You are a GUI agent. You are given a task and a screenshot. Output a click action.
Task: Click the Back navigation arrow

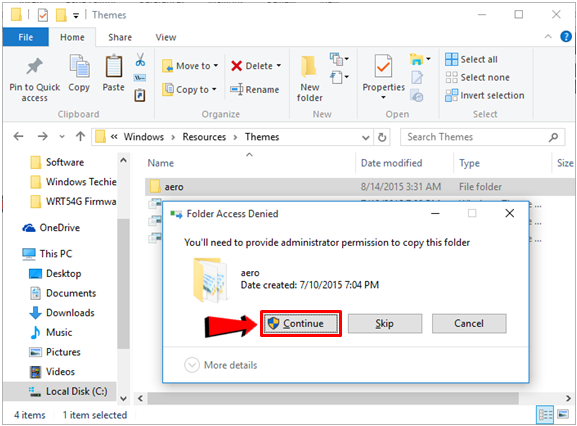pos(18,137)
